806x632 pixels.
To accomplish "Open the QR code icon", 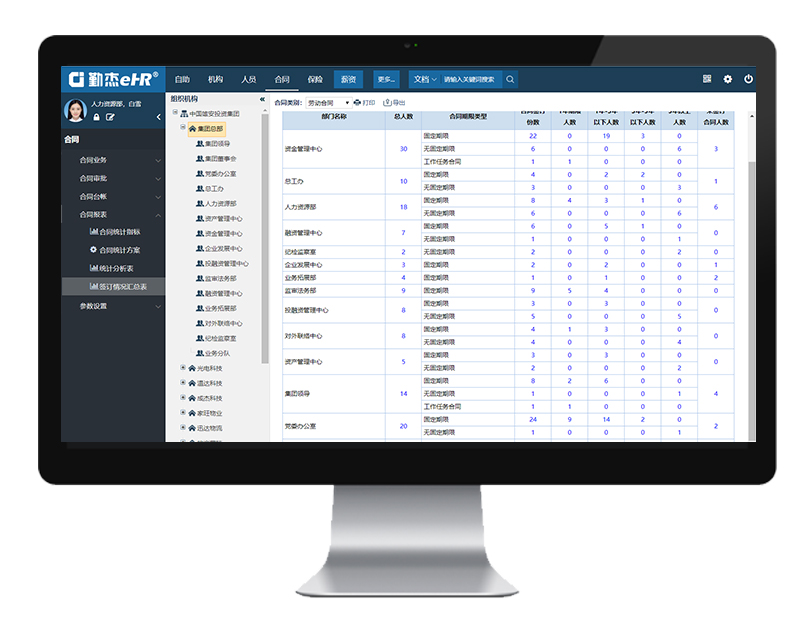I will [x=707, y=79].
